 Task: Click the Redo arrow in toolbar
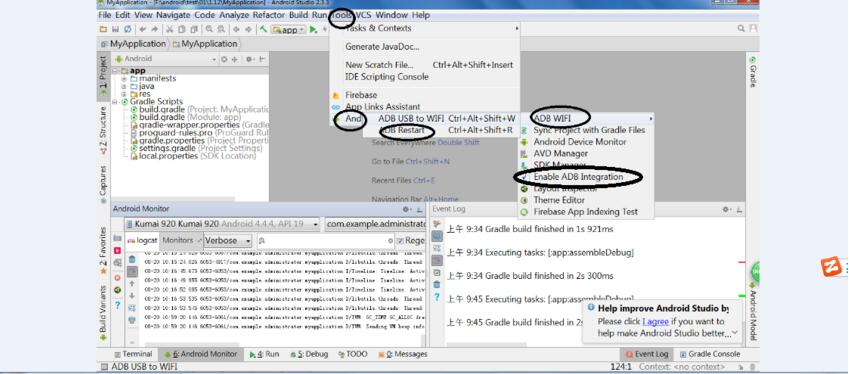[x=155, y=29]
